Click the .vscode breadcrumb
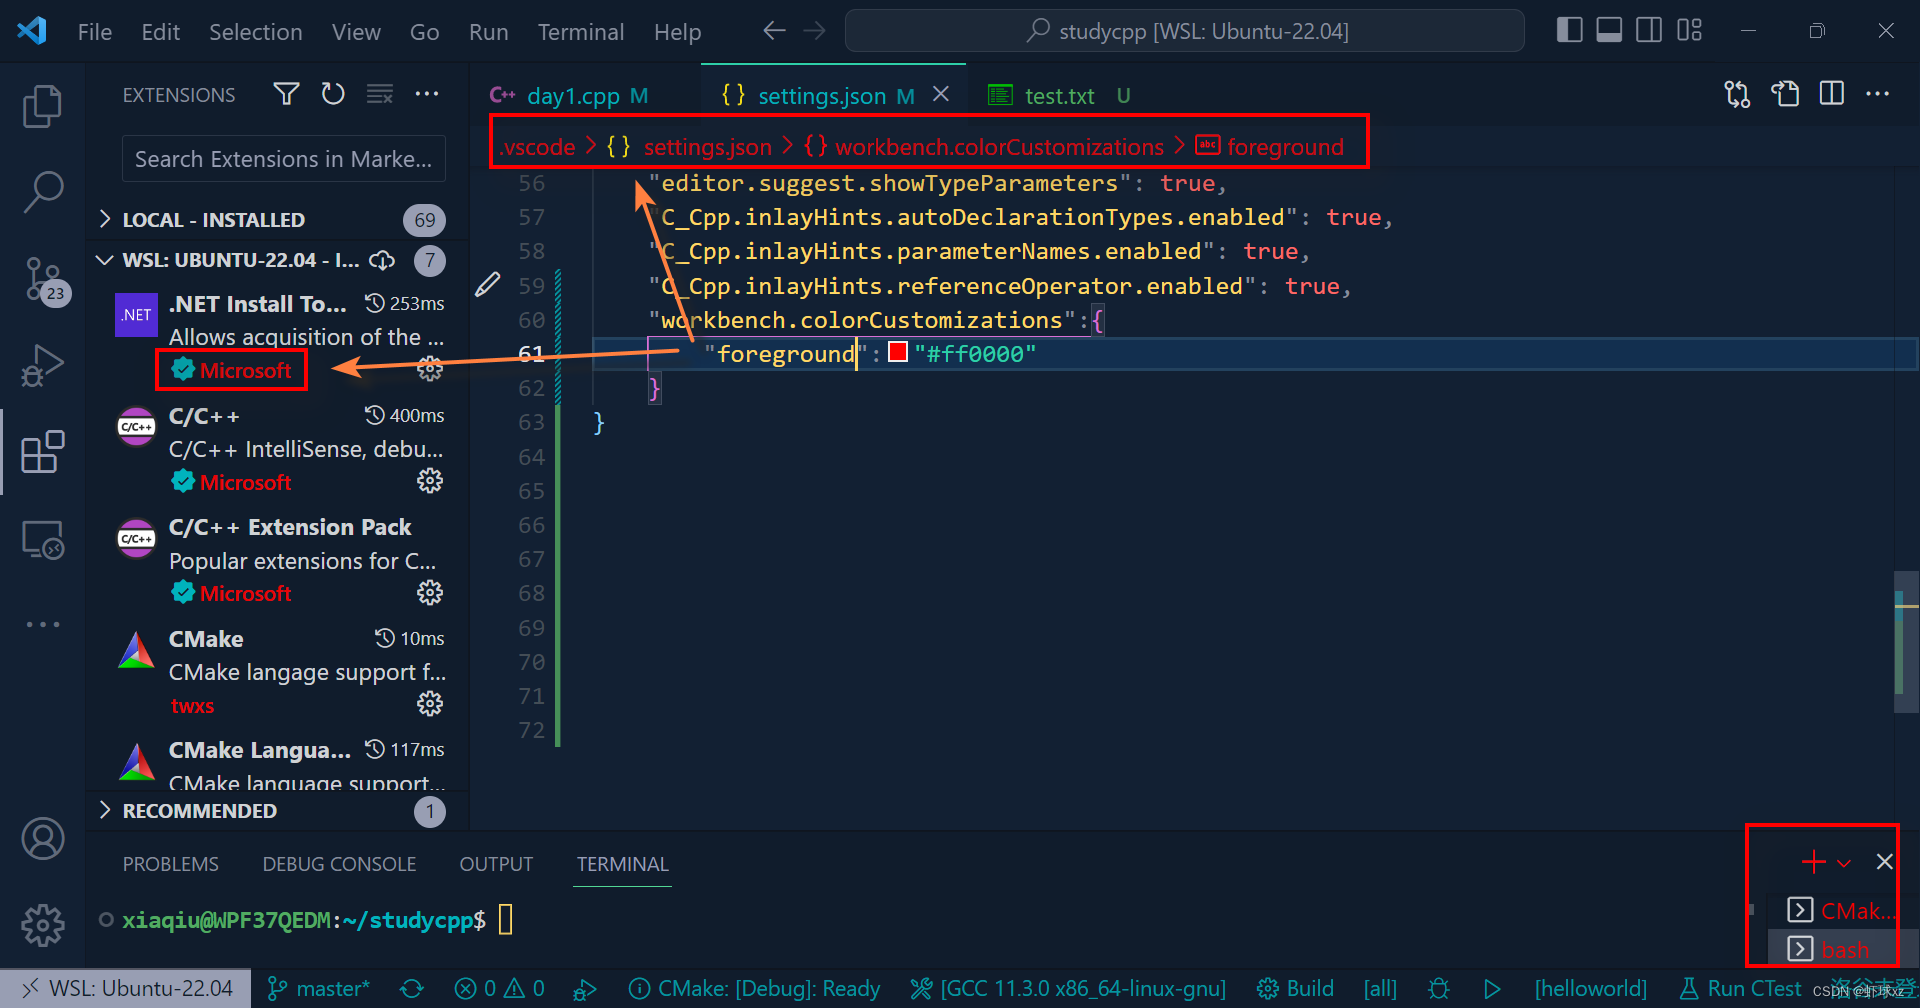 click(x=538, y=147)
